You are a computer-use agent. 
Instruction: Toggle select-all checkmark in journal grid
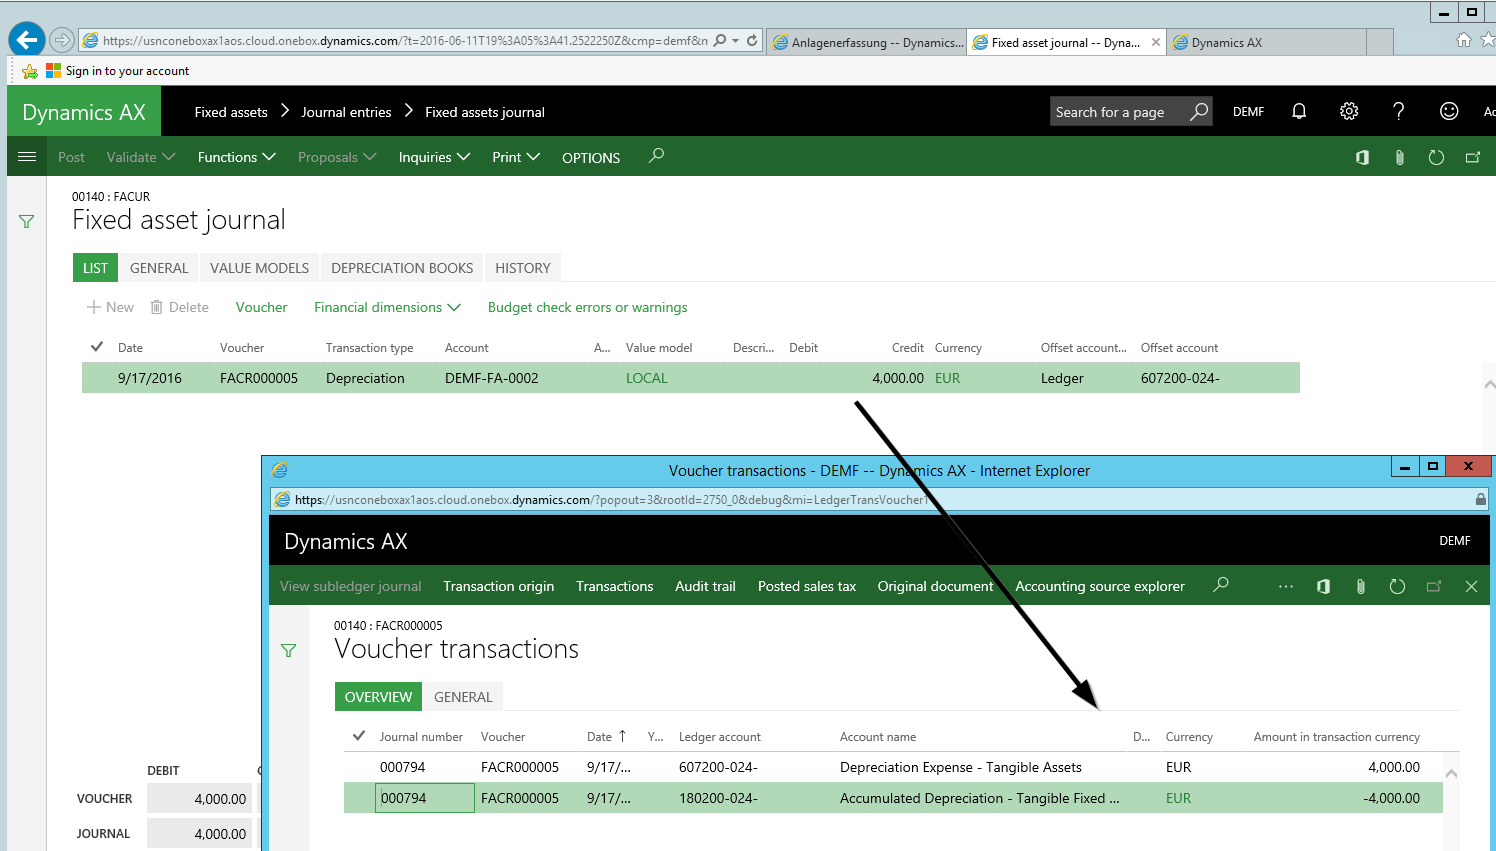tap(97, 347)
